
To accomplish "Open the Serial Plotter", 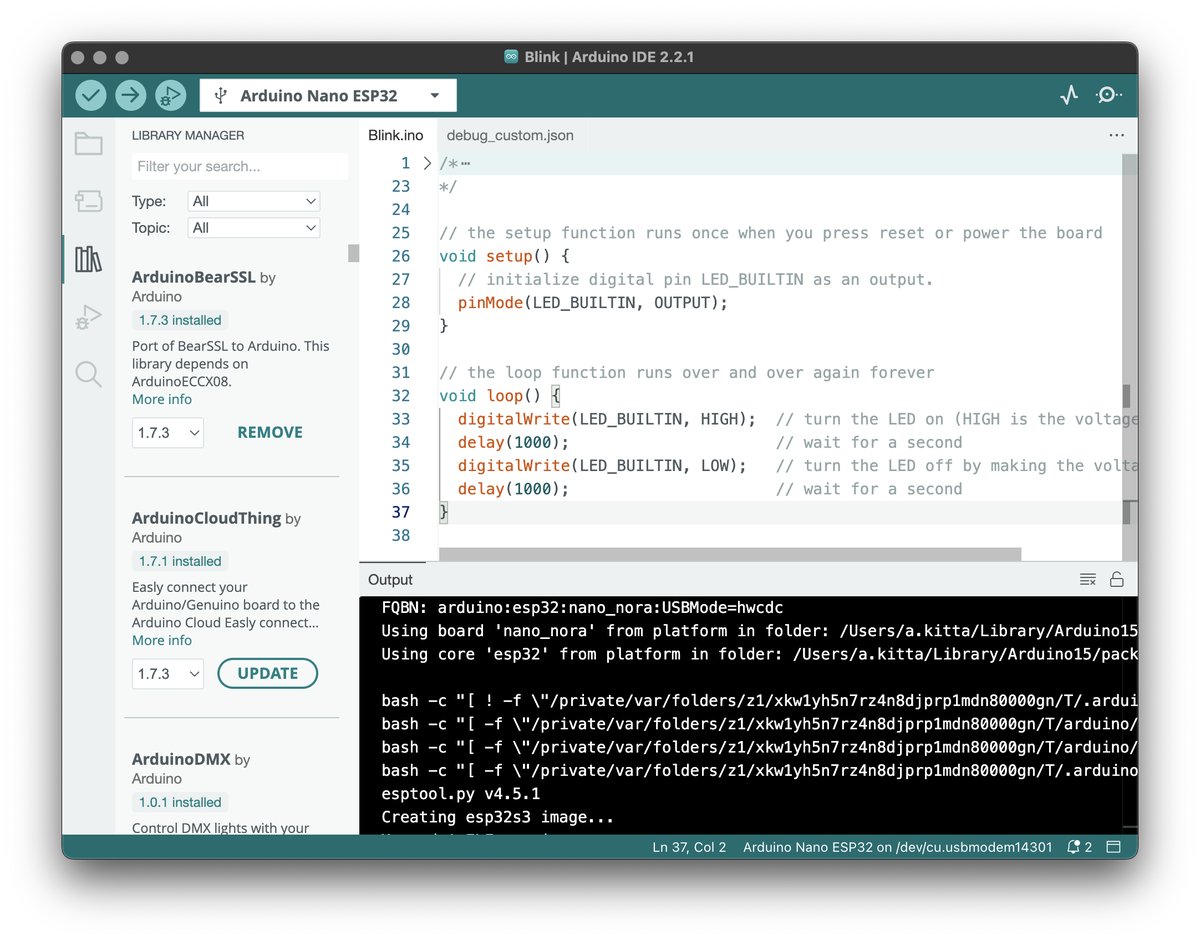I will (x=1068, y=94).
